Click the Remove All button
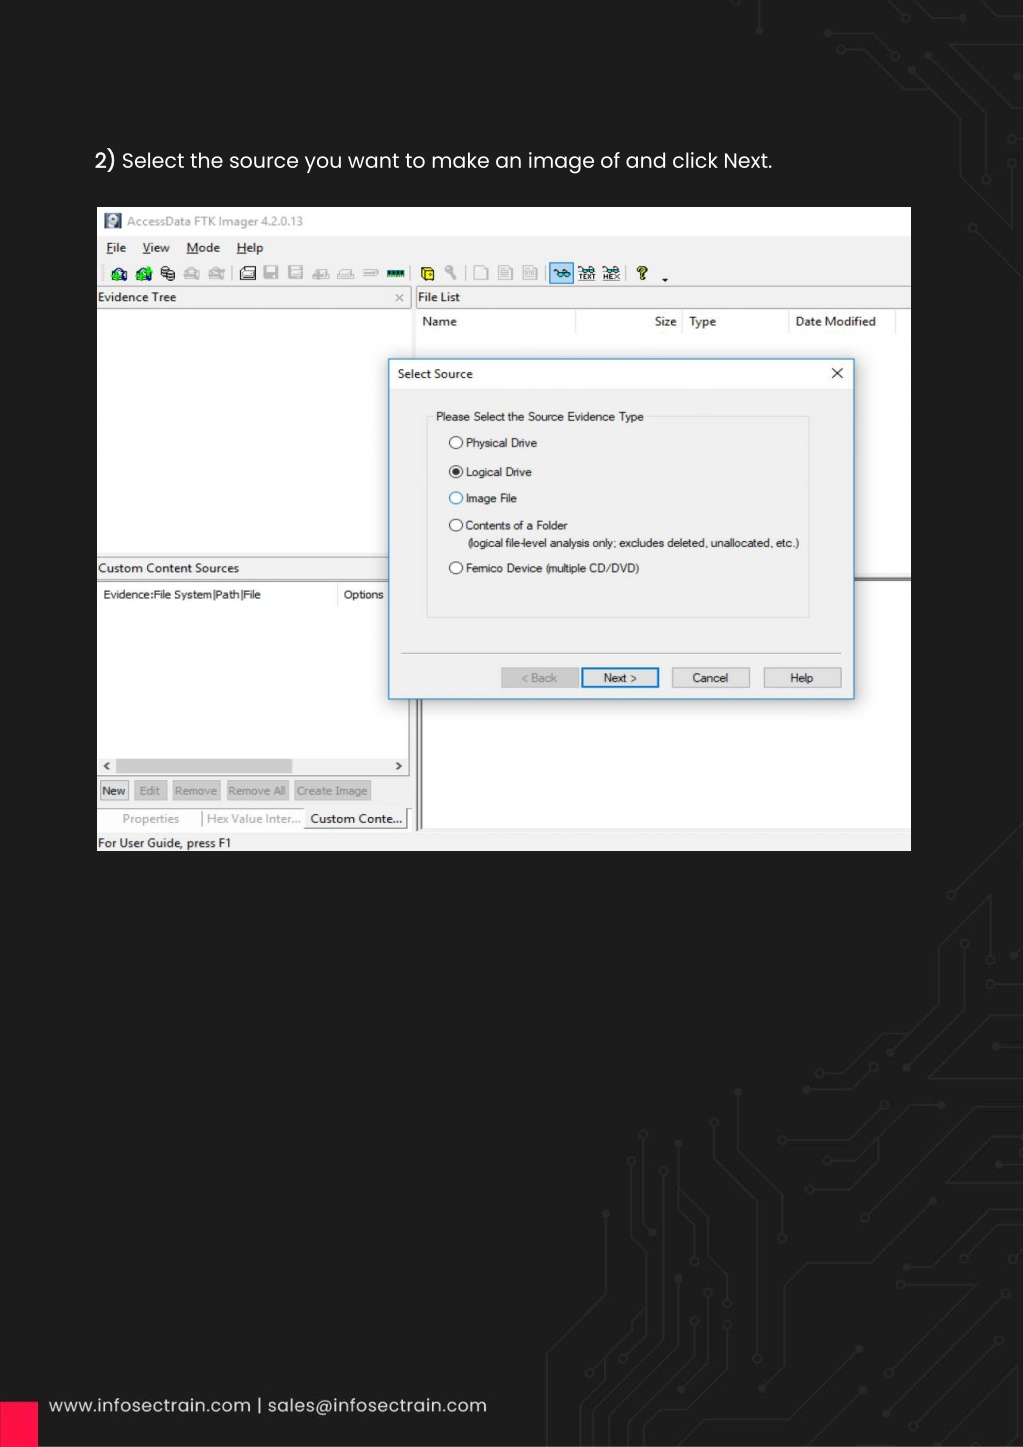Screen dimensions: 1023x1447 [x=257, y=791]
